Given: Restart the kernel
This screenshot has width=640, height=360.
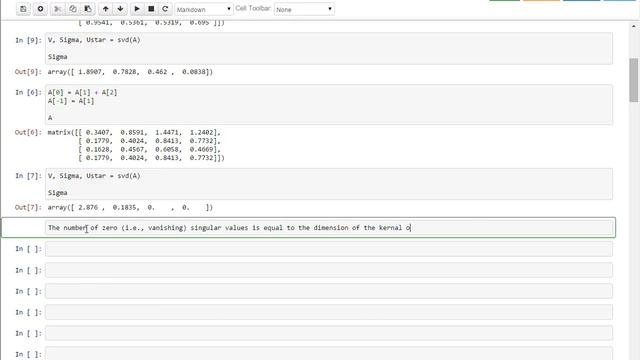Looking at the screenshot, I should (165, 9).
